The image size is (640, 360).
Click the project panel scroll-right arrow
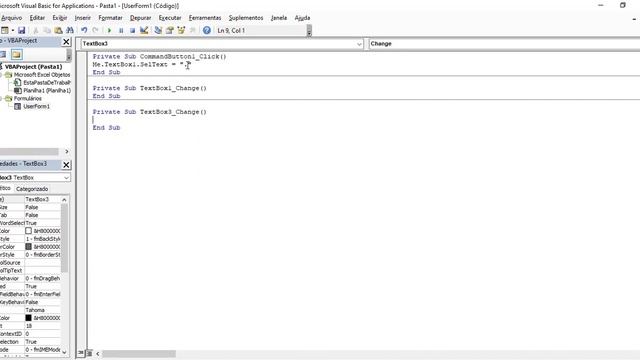pos(67,151)
